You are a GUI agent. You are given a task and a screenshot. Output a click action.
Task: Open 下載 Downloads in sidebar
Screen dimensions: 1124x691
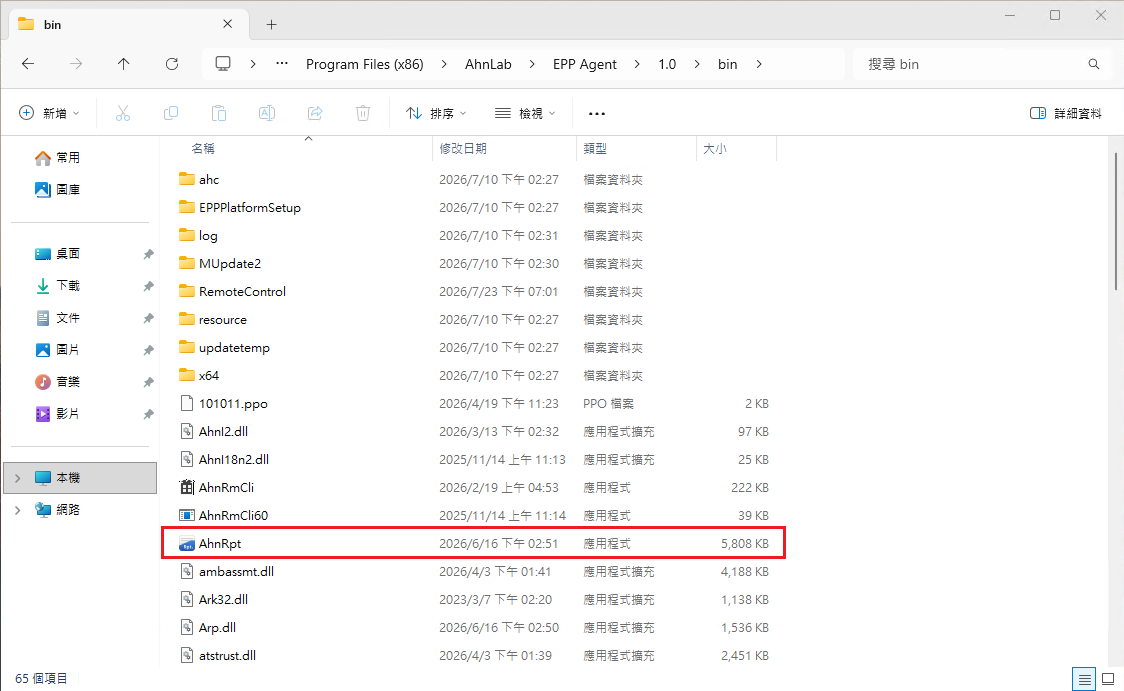57,285
